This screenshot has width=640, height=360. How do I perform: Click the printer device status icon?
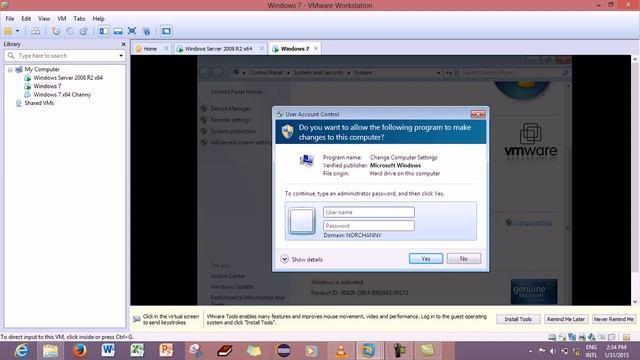point(582,337)
